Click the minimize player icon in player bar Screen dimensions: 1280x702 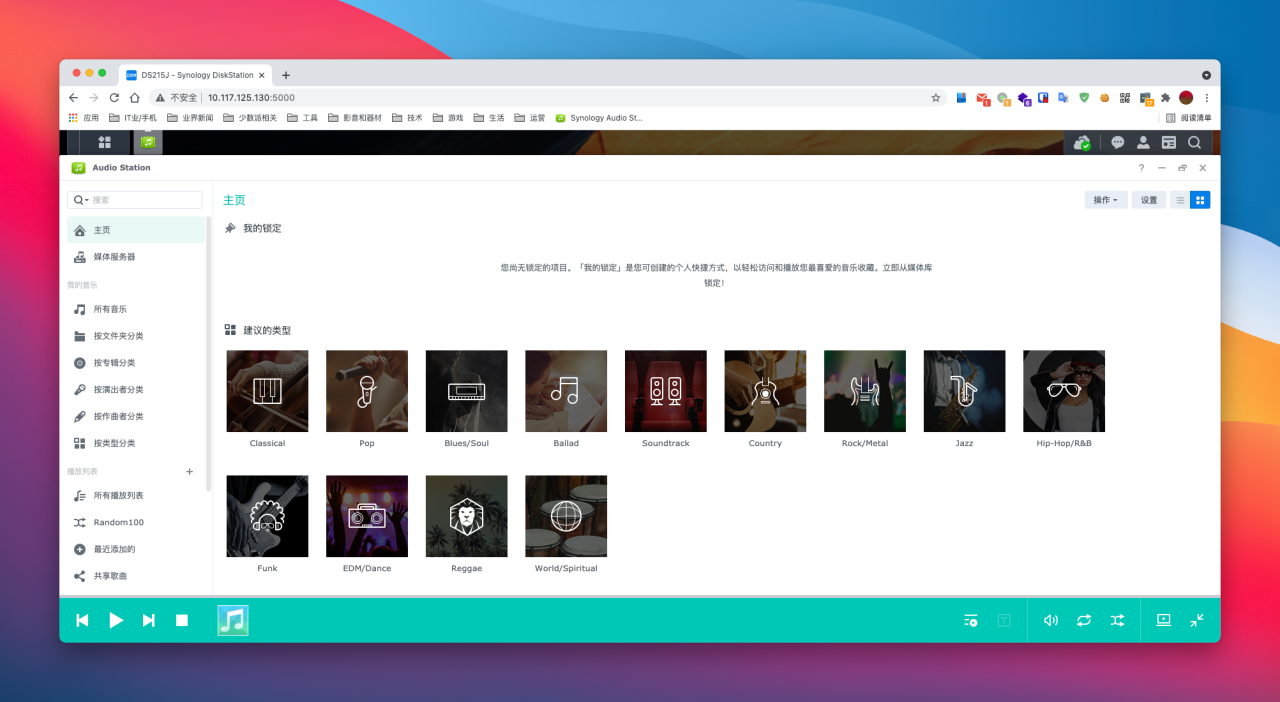click(x=1197, y=620)
